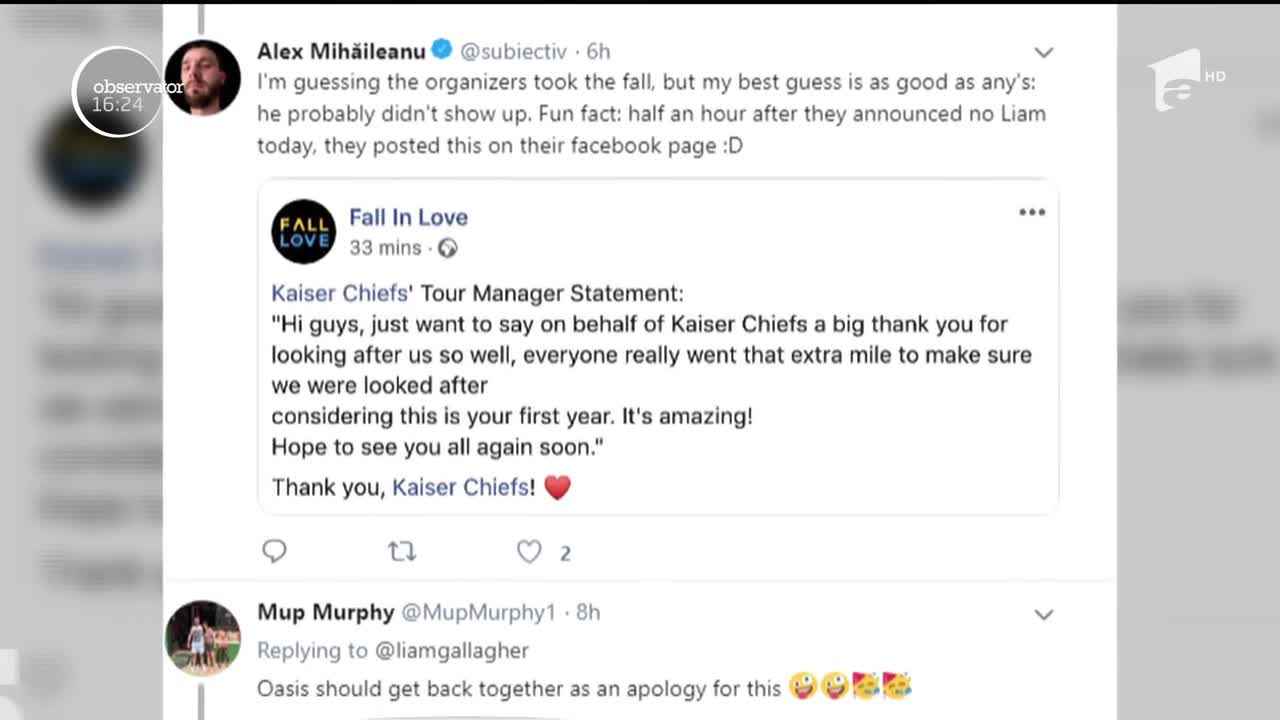Open the @subiectiv handle
1280x720 pixels.
(513, 51)
